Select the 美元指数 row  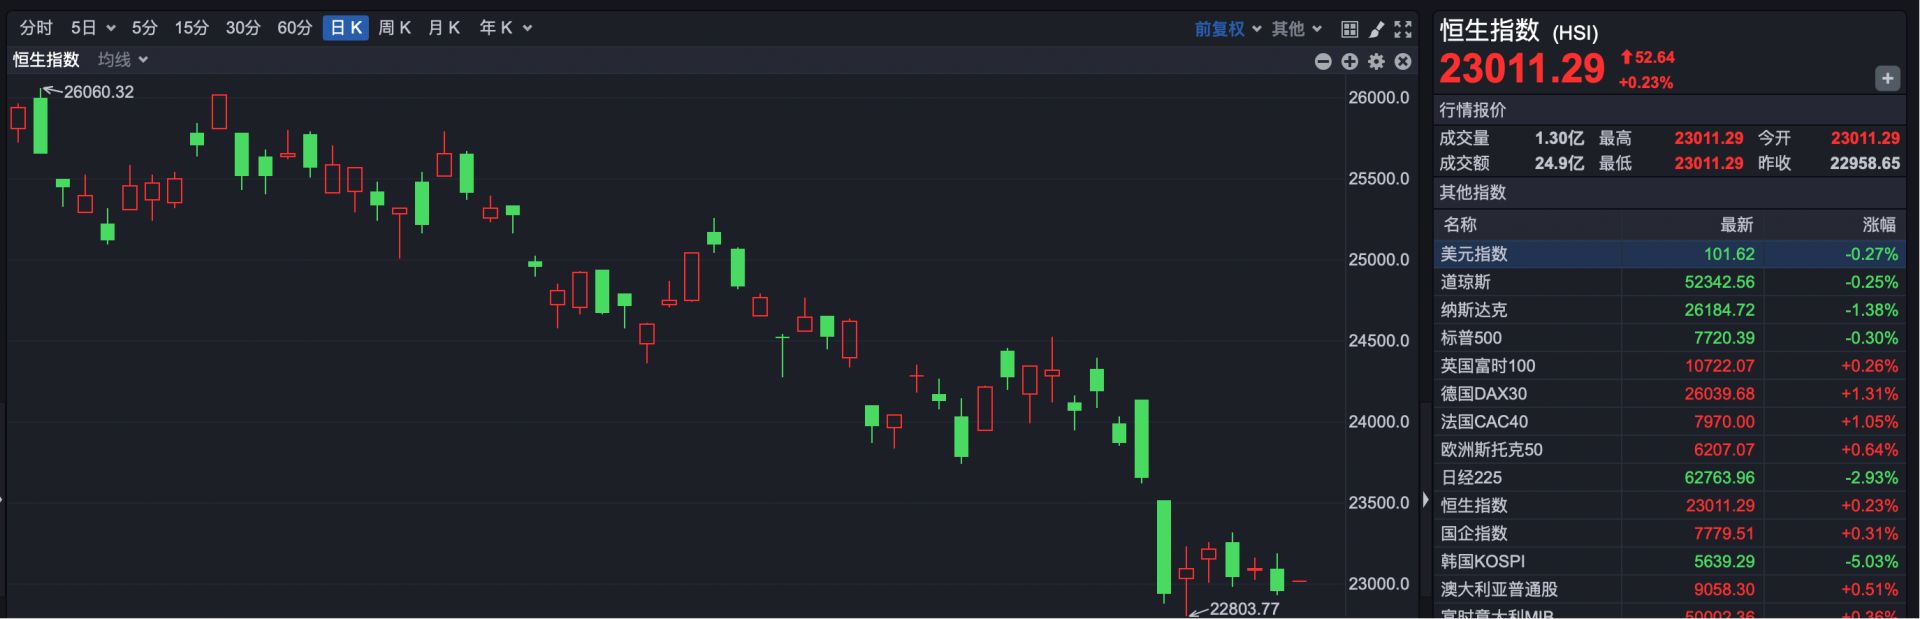(1670, 254)
